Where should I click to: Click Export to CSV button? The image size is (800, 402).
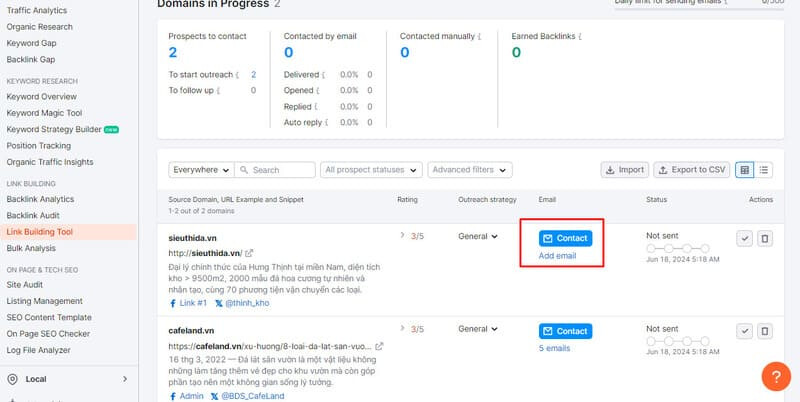tap(691, 170)
